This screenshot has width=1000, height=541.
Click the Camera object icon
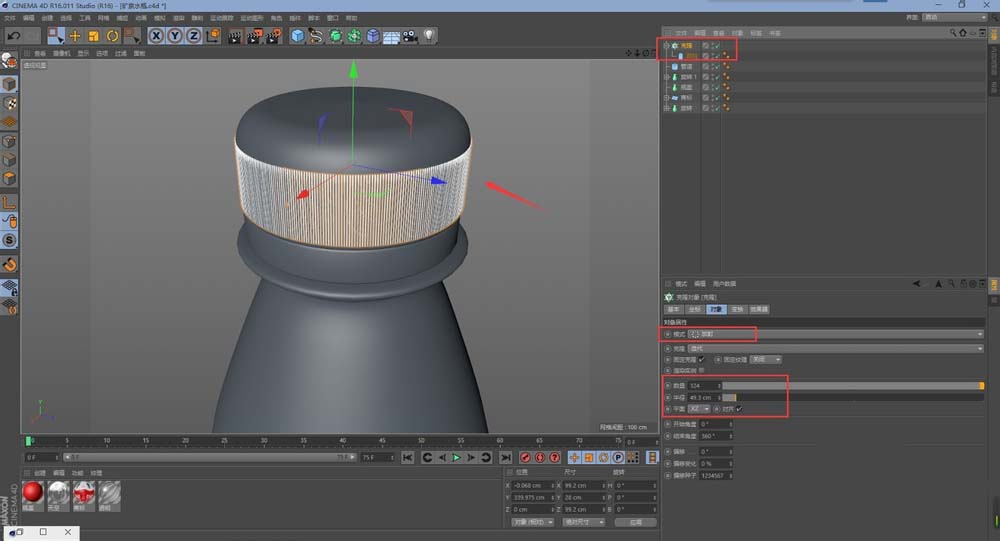(410, 36)
